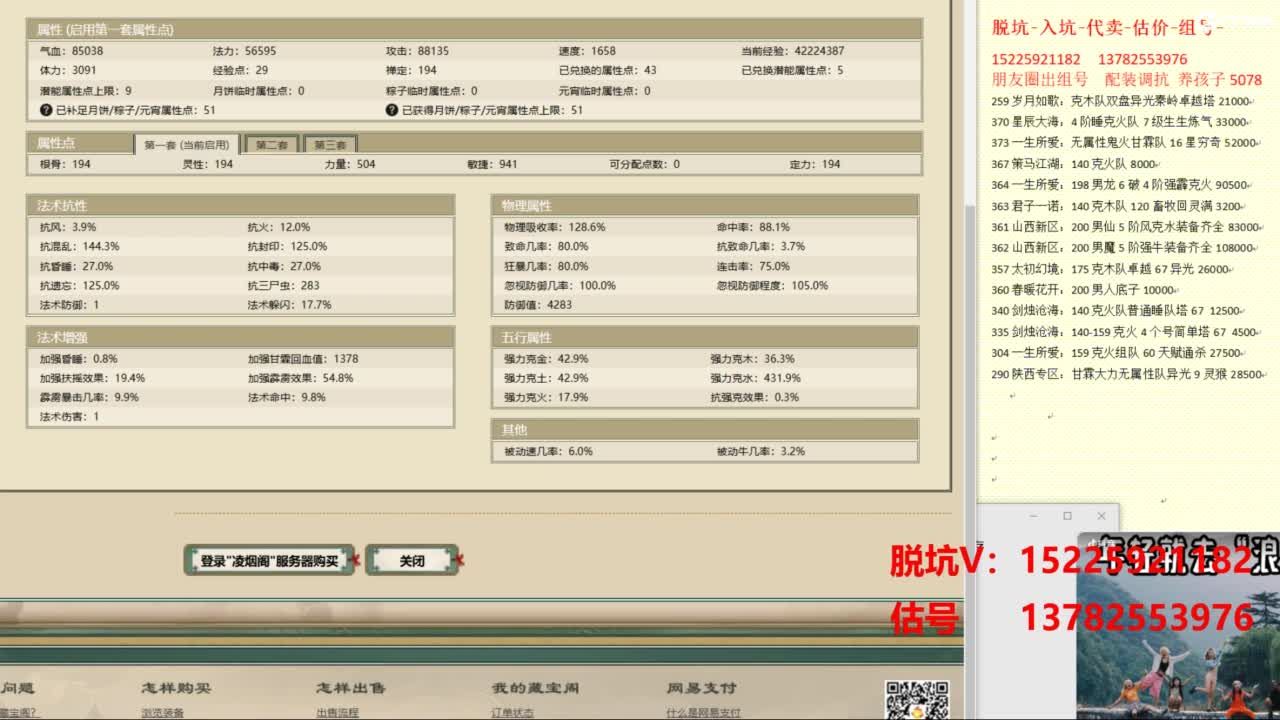Select document row 259 岁月如歌
The image size is (1280, 720).
point(1123,101)
